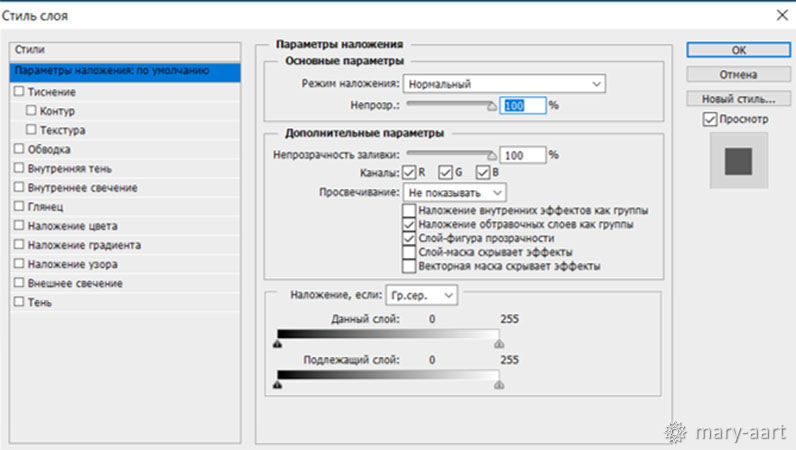Toggle the R channel checkbox

(409, 174)
